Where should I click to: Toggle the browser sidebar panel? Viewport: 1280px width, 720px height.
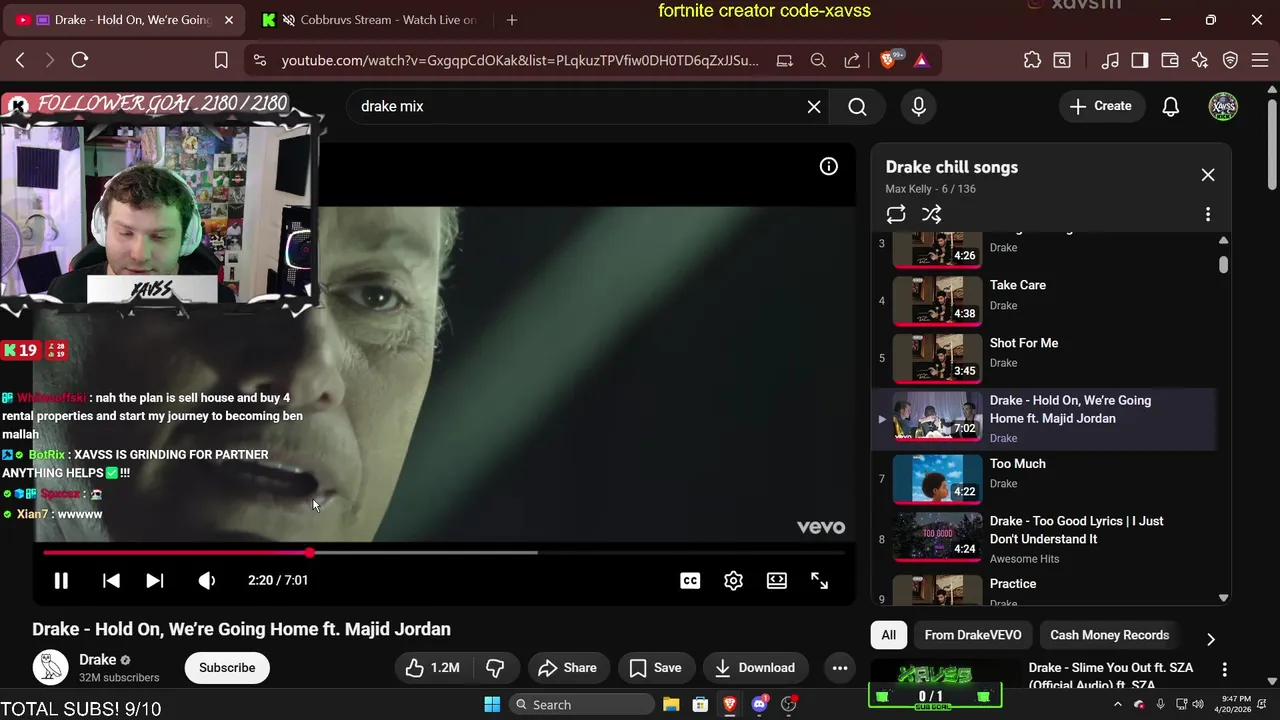click(x=1139, y=60)
